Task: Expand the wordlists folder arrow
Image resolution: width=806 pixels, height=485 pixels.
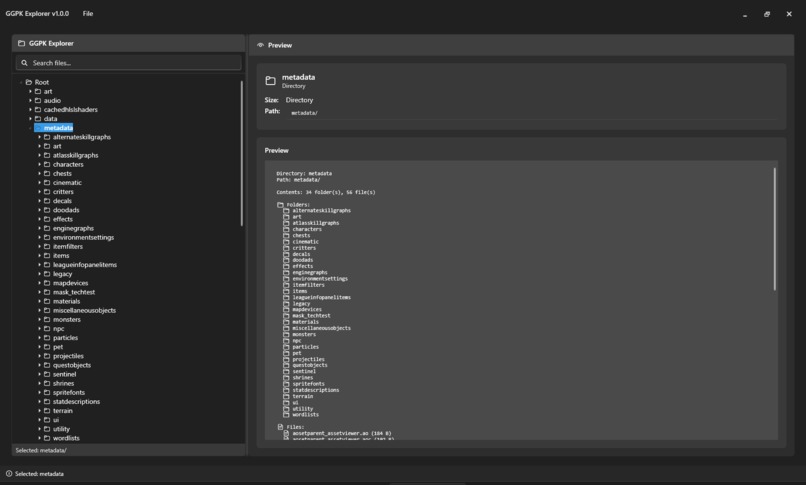Action: pyautogui.click(x=40, y=438)
